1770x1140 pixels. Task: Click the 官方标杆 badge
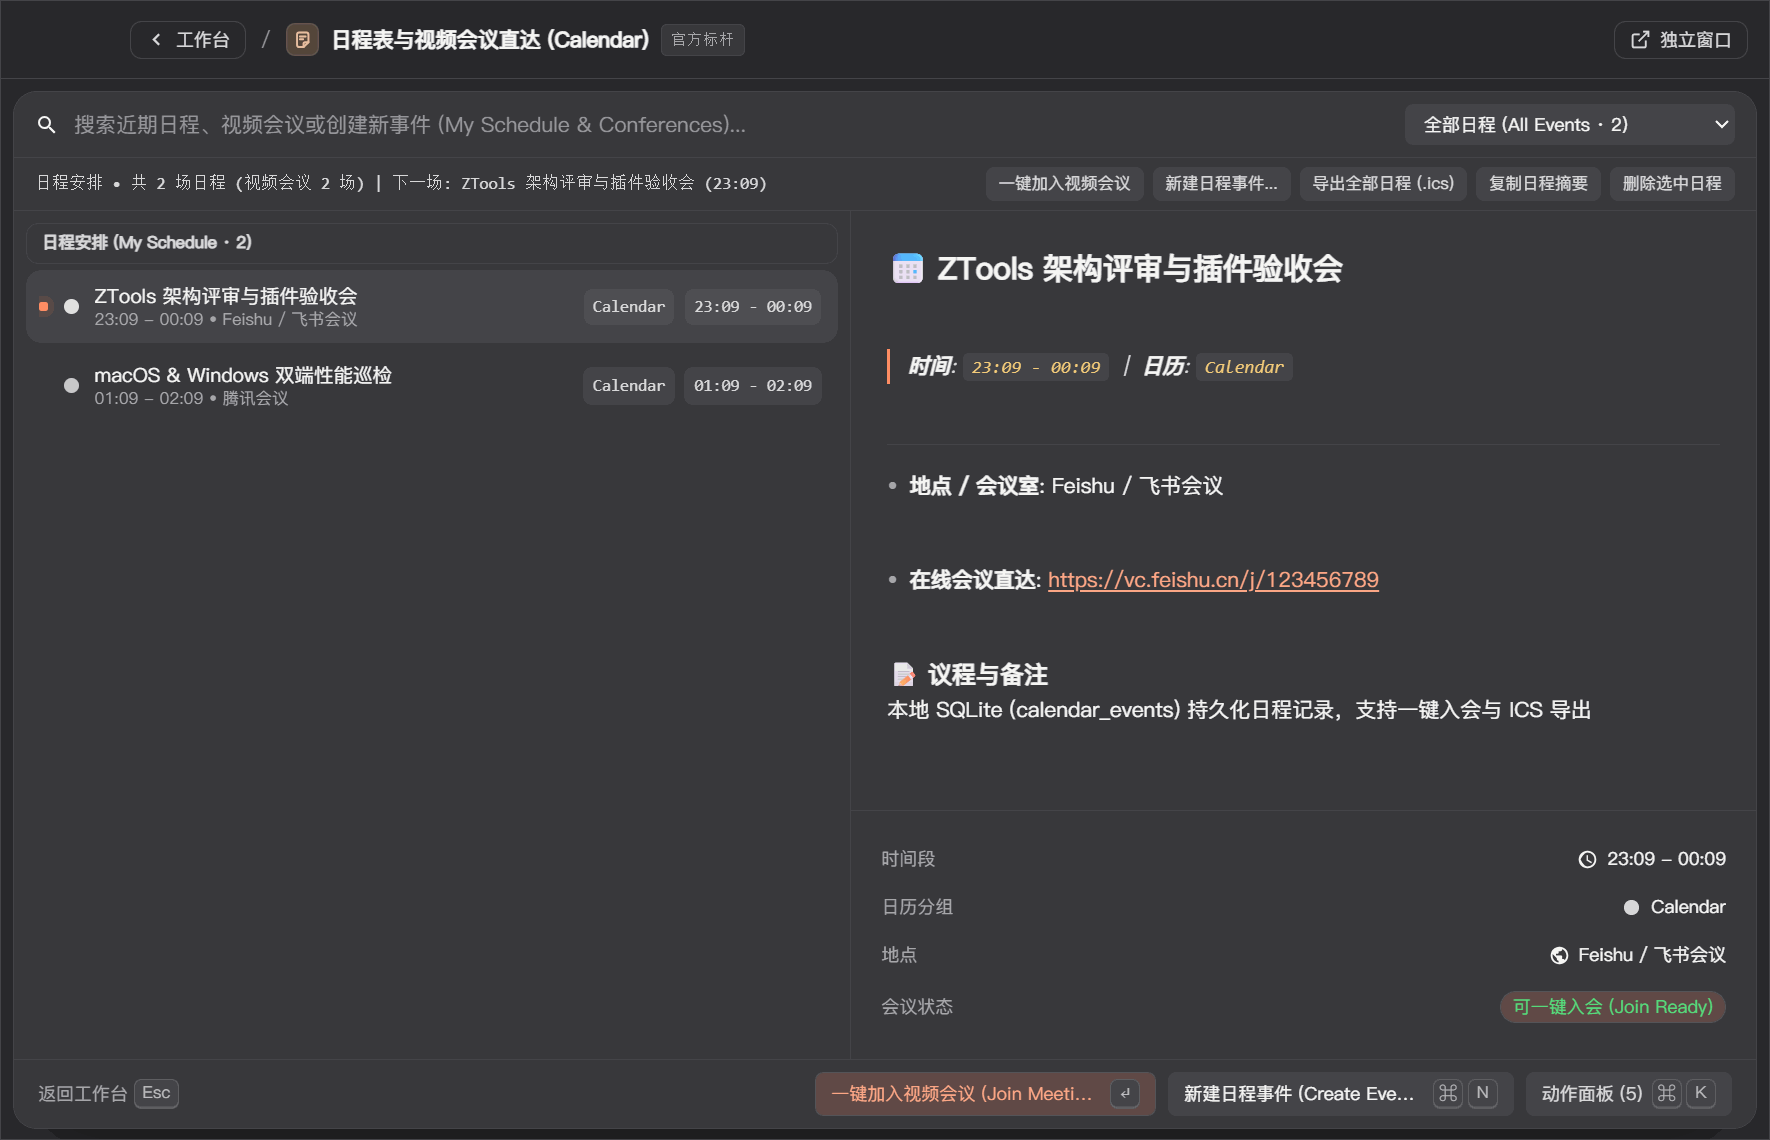point(703,40)
